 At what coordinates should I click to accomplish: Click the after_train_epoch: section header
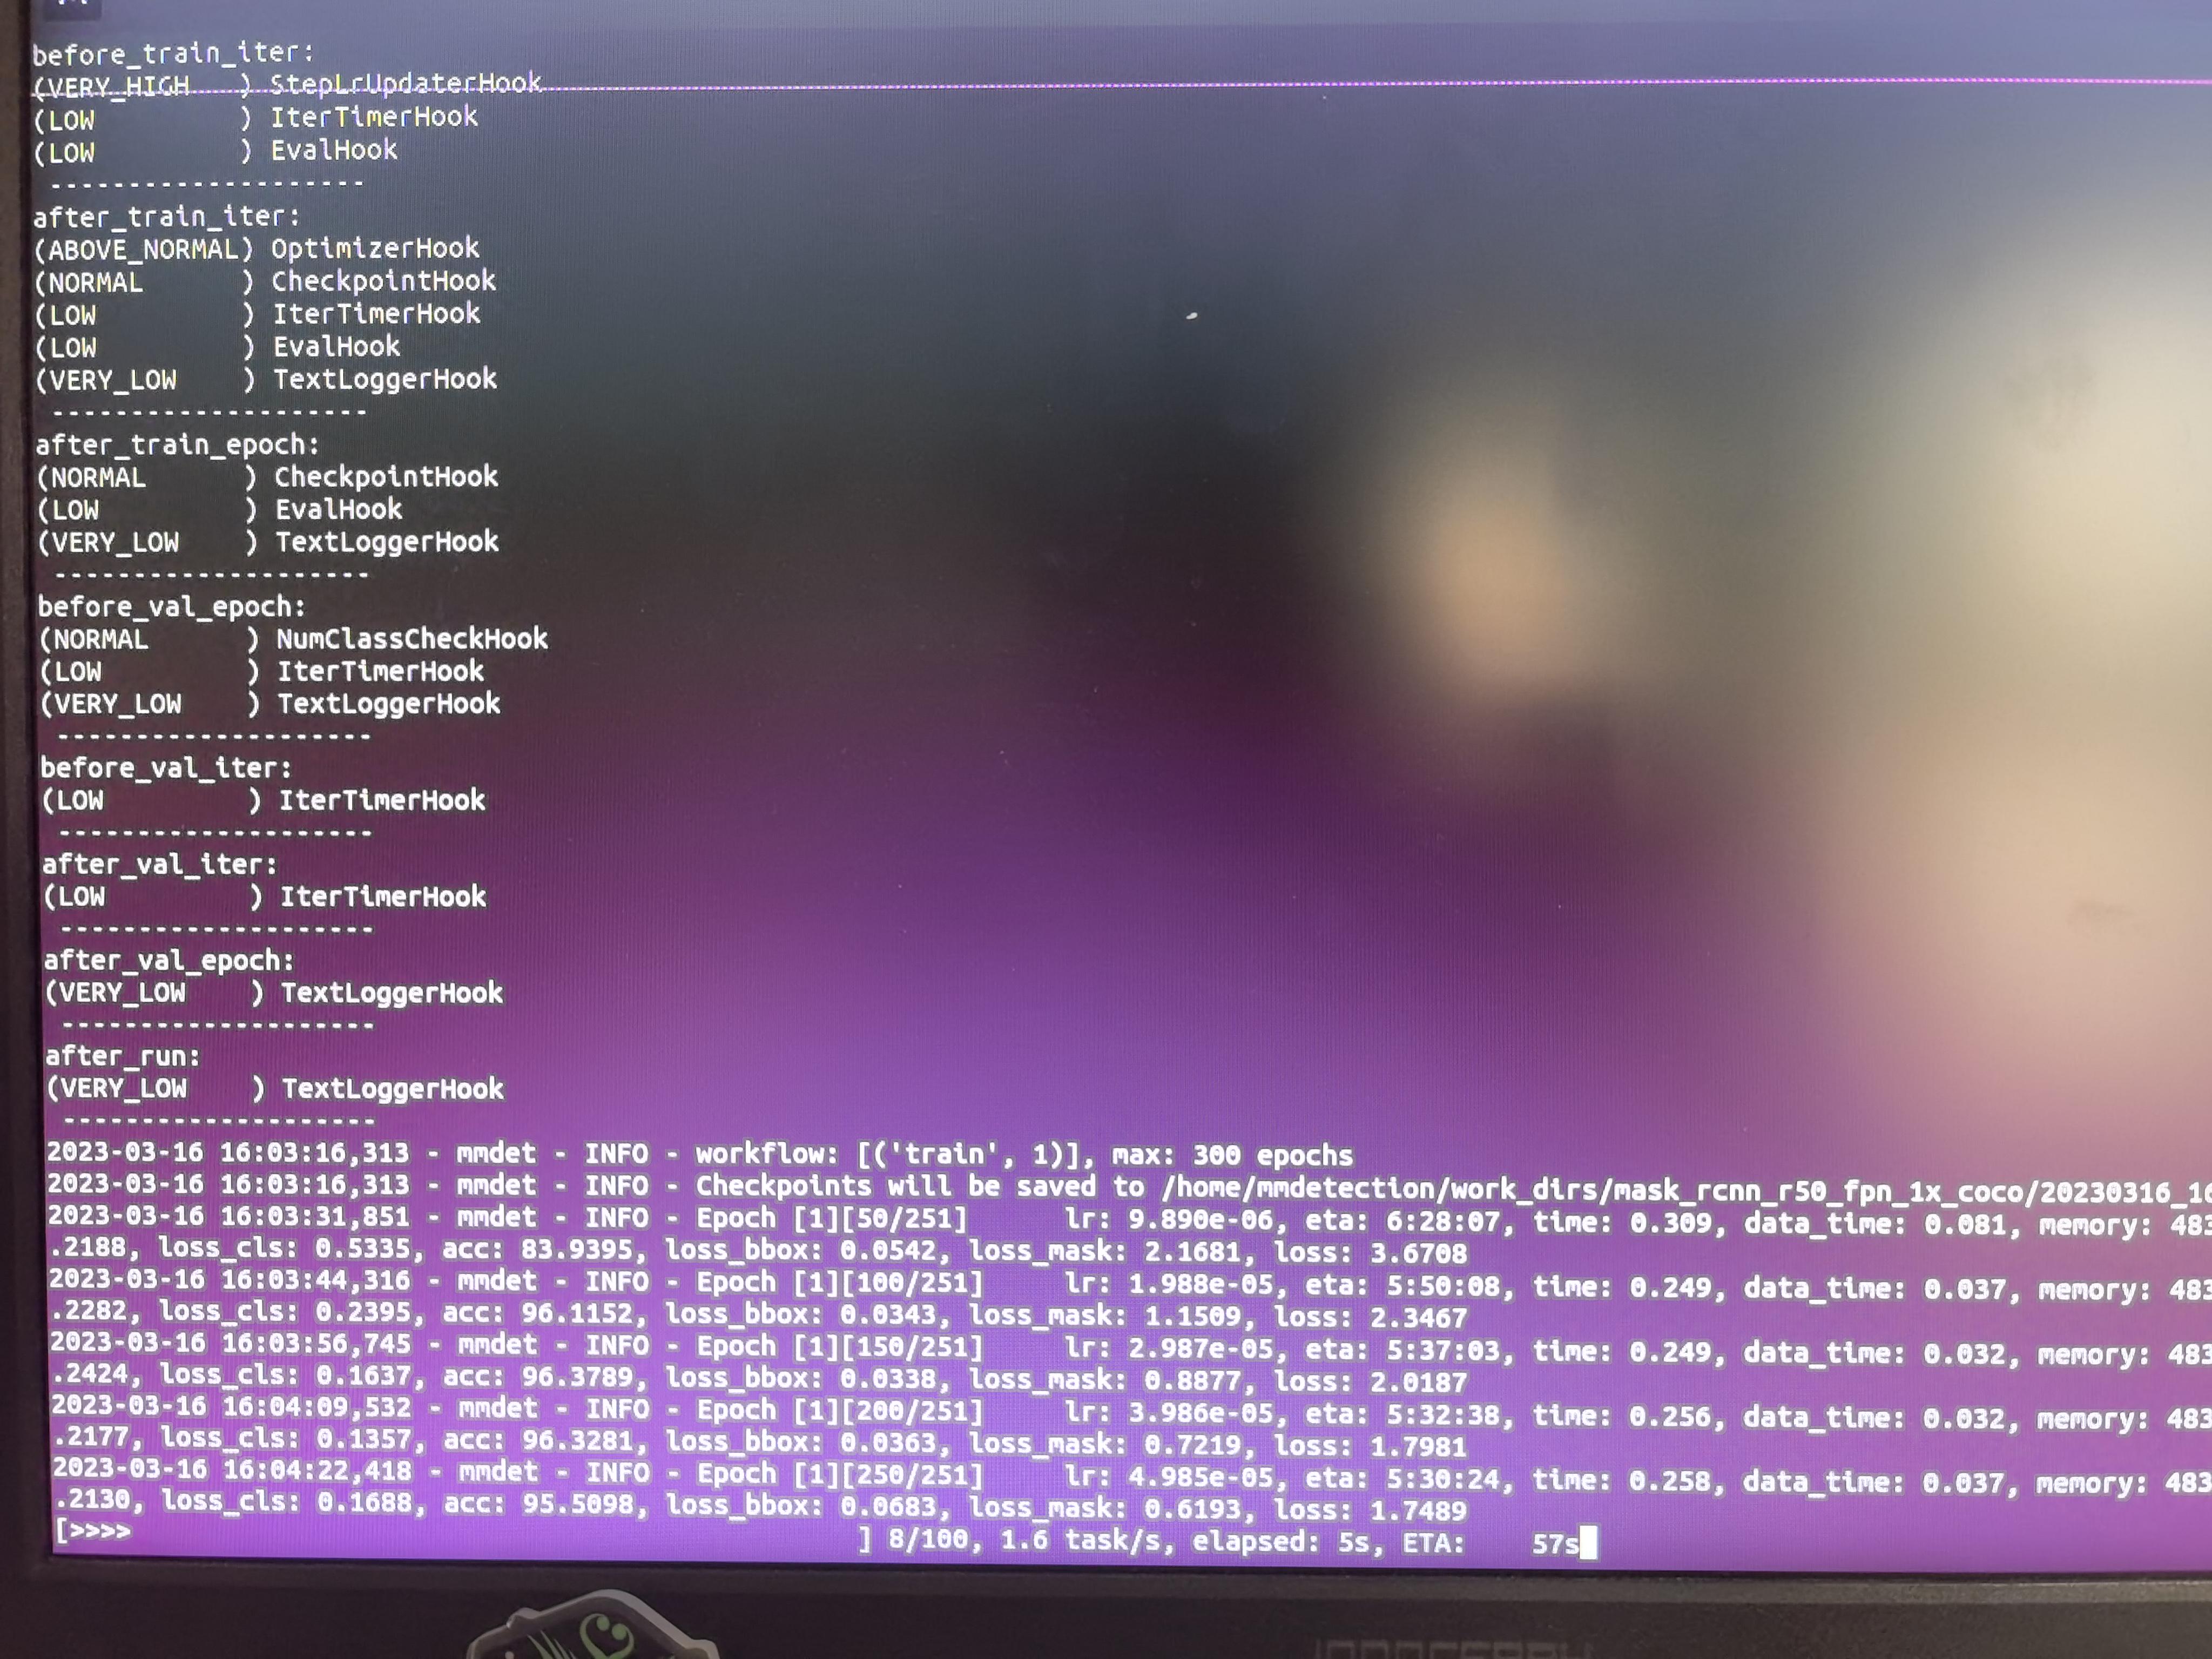coord(178,444)
